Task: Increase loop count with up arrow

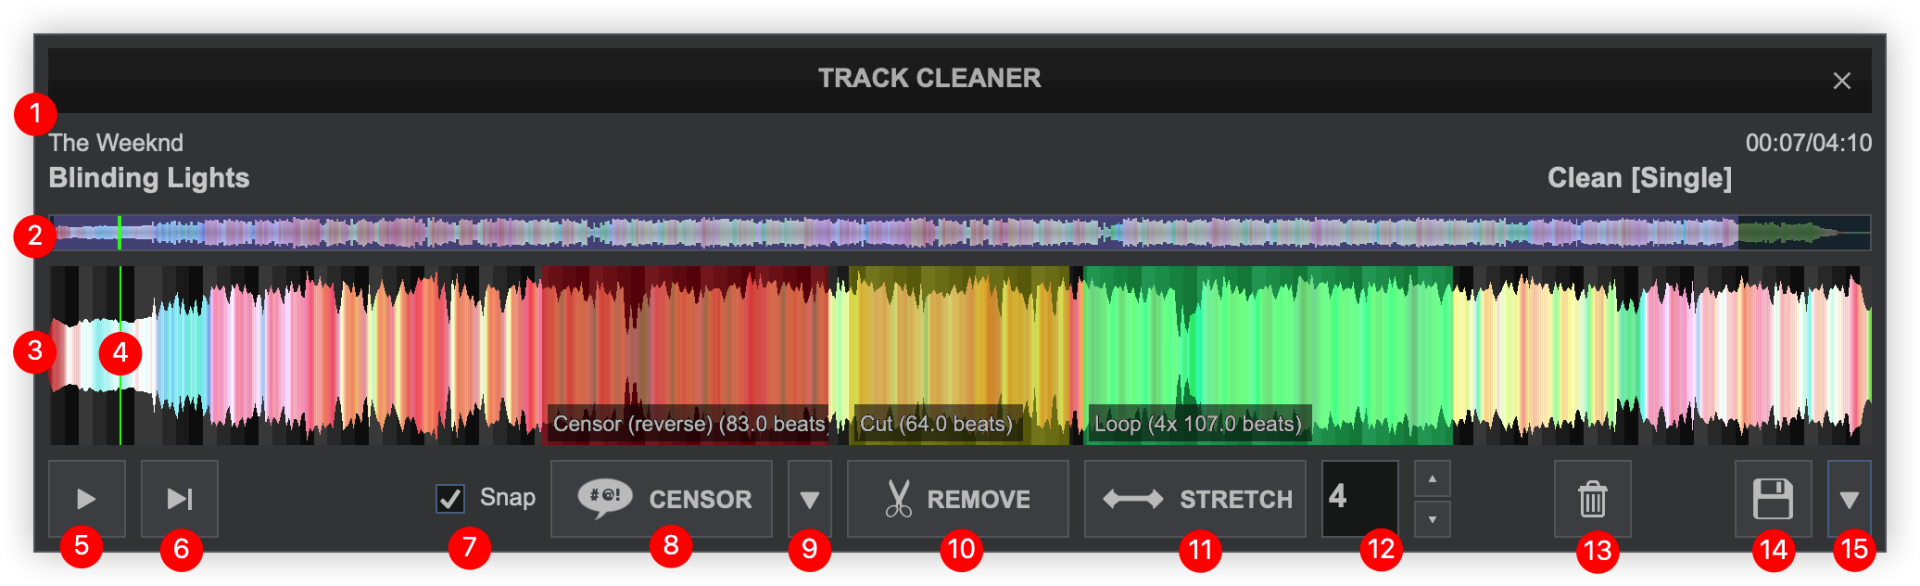Action: click(x=1432, y=480)
